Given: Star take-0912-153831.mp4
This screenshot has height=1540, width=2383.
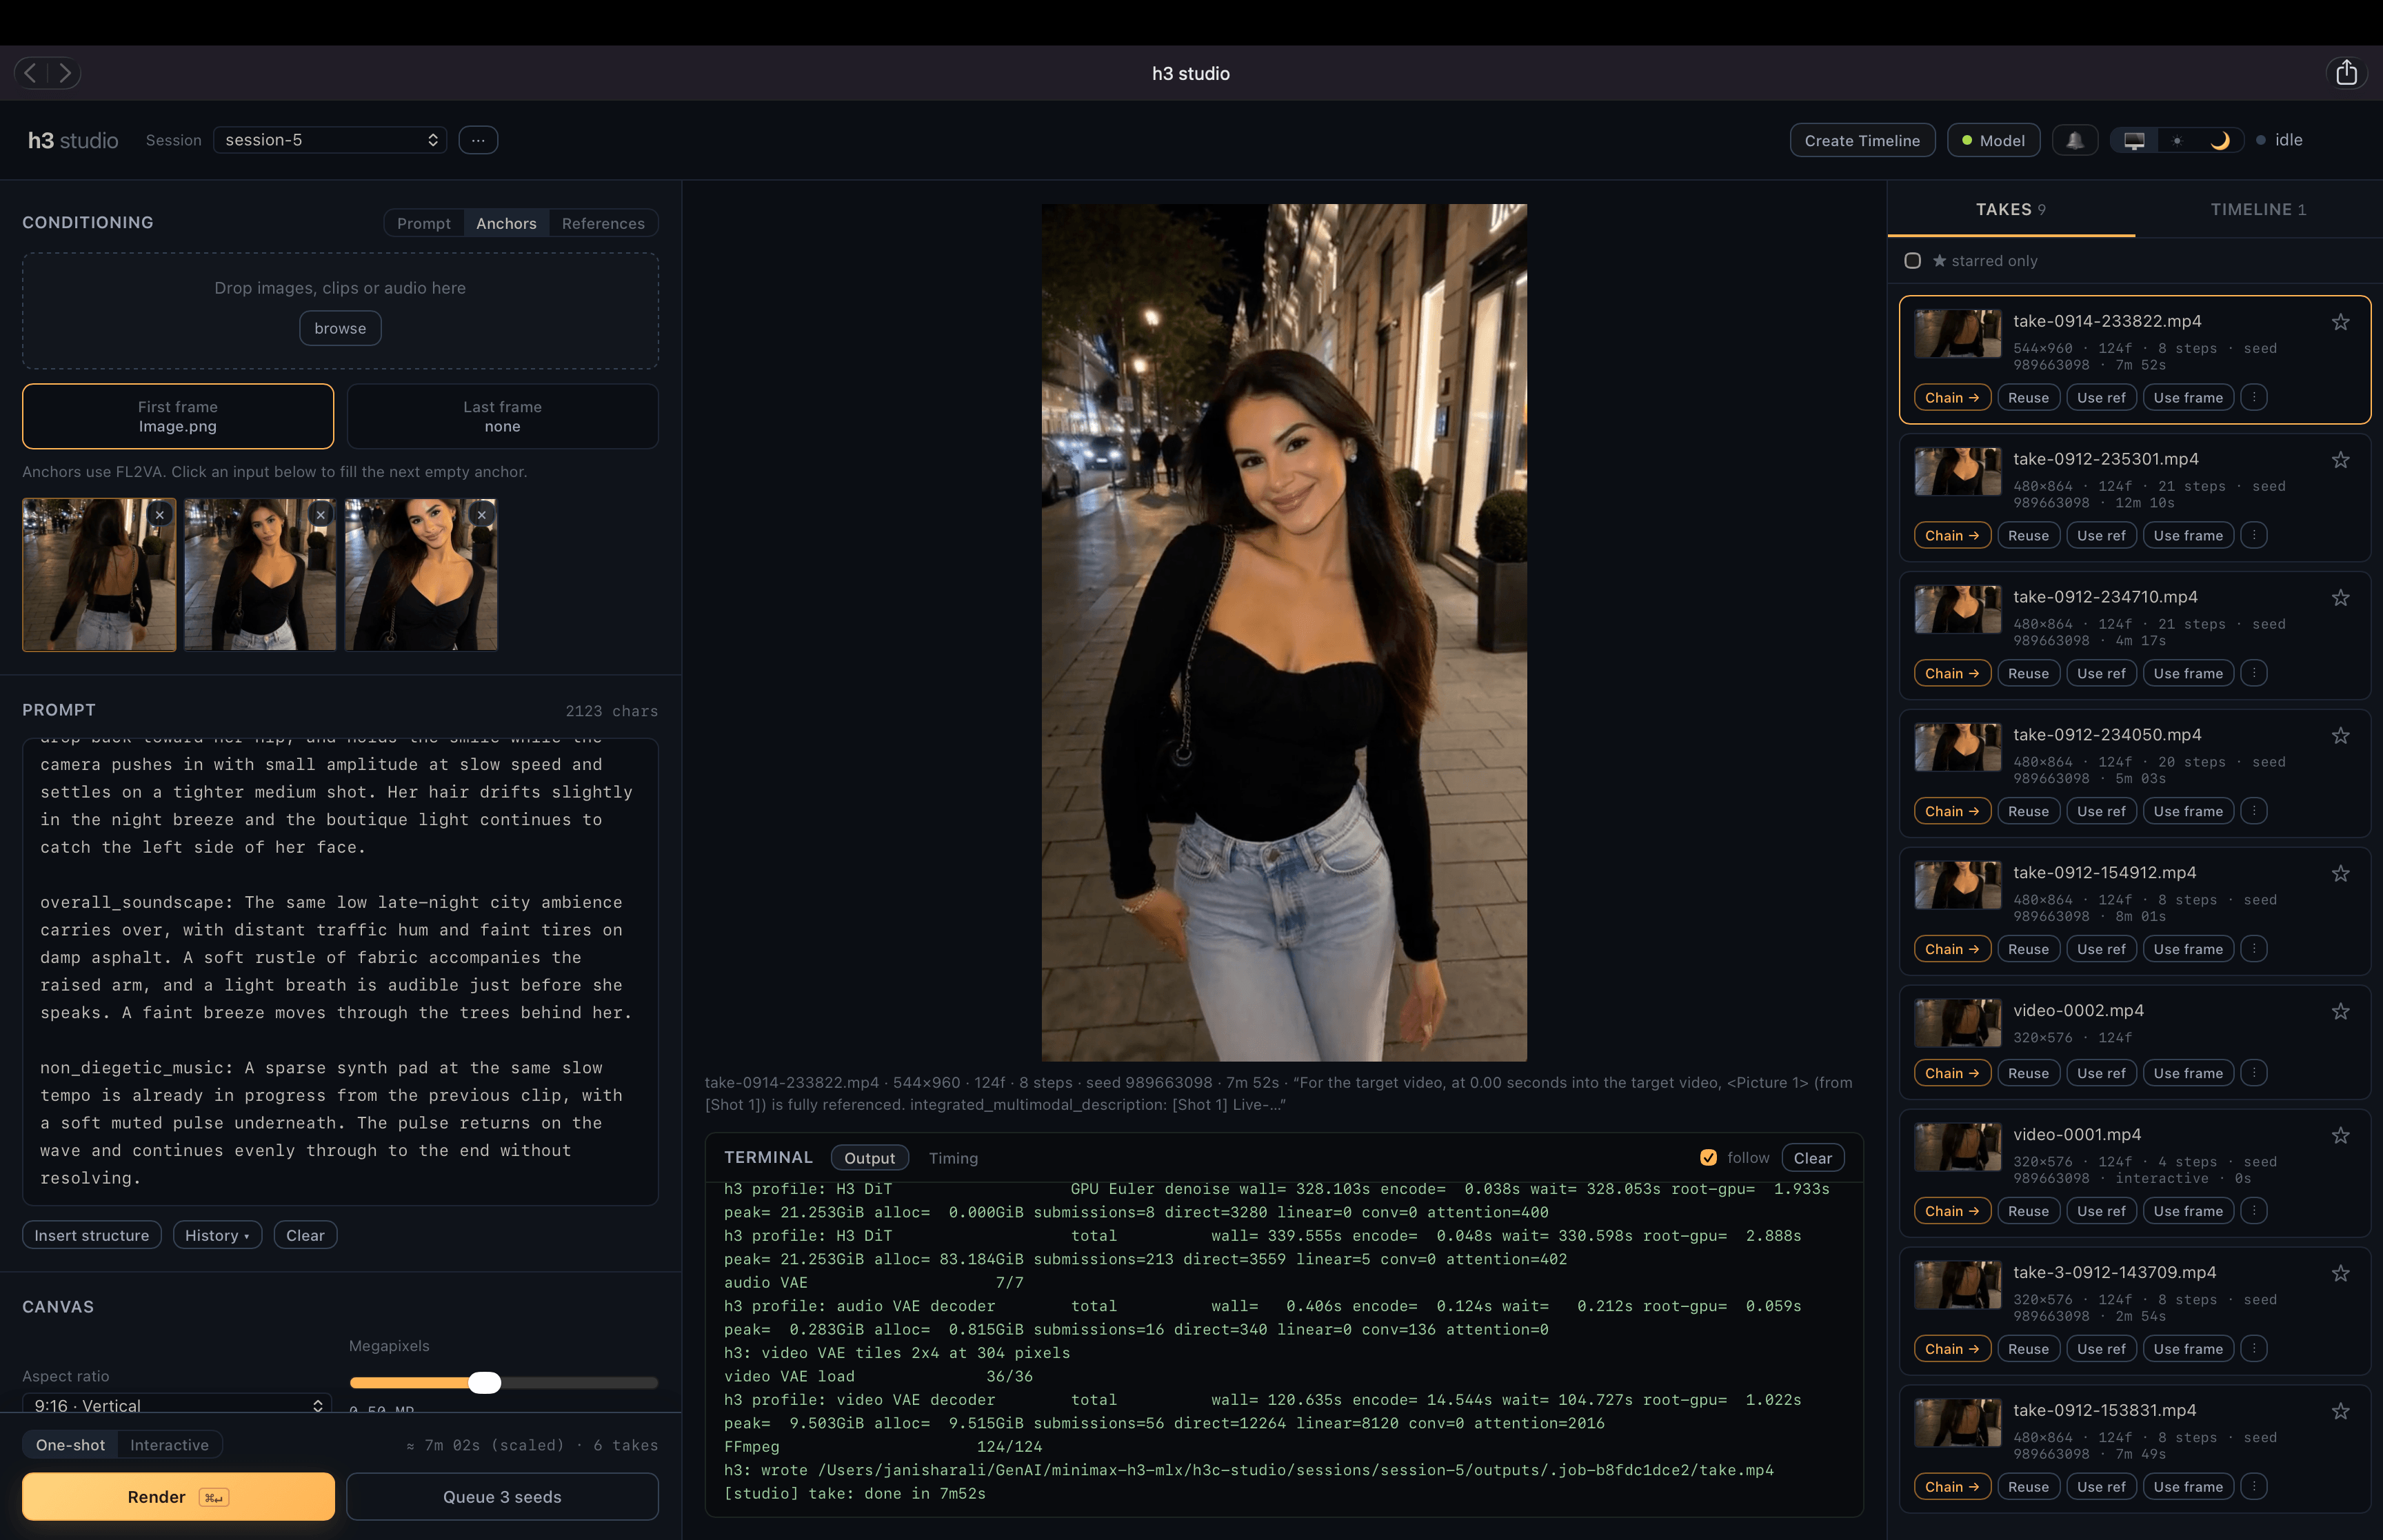Looking at the screenshot, I should 2340,1412.
